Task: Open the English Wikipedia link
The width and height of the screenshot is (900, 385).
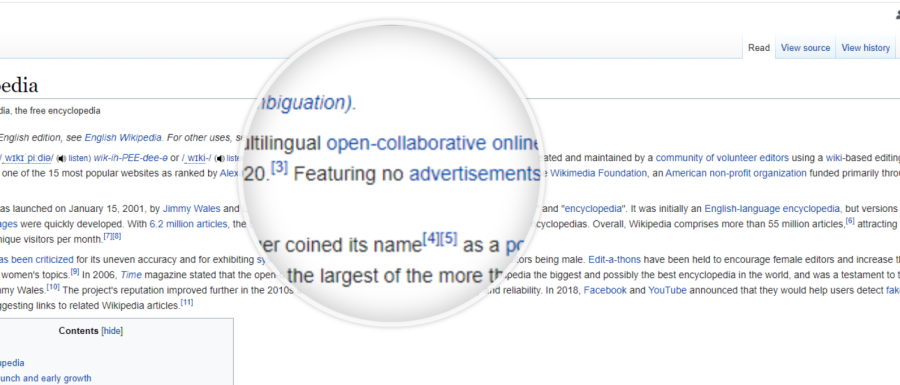Action: click(x=123, y=138)
